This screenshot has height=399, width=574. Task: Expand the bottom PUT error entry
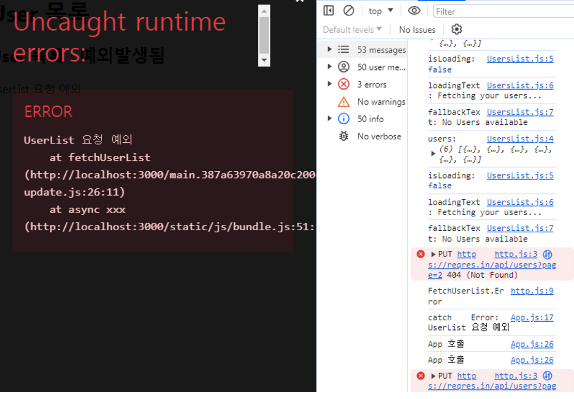[x=433, y=376]
